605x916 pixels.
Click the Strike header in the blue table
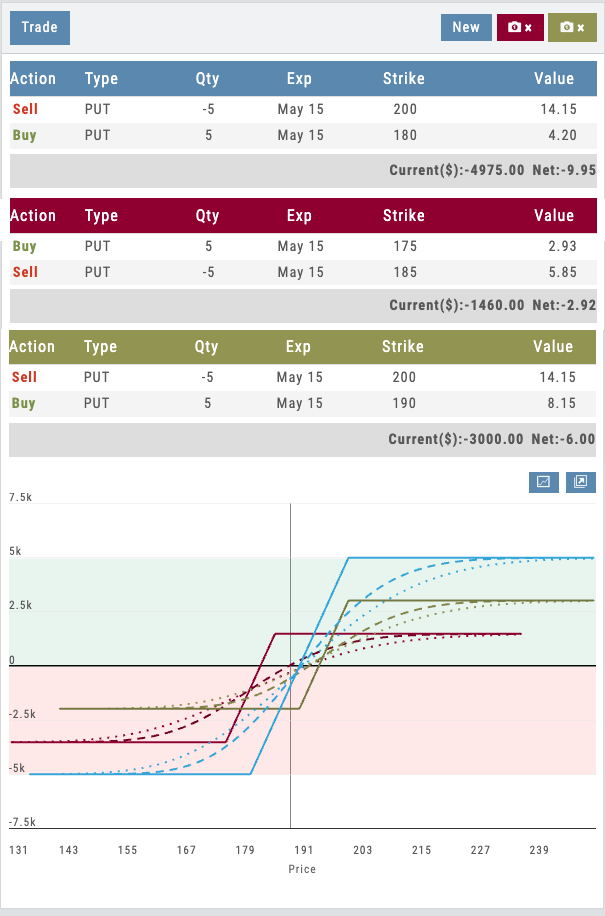coord(403,78)
